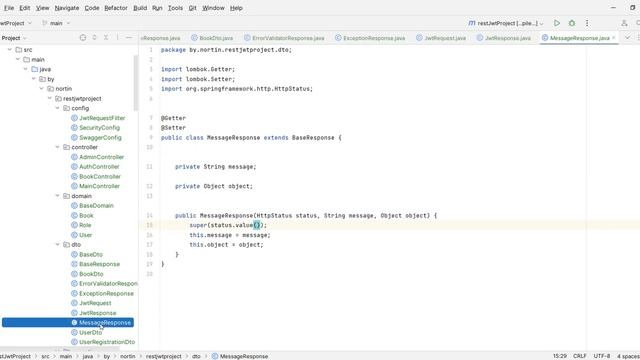Open the Navigate menu

[x=67, y=8]
